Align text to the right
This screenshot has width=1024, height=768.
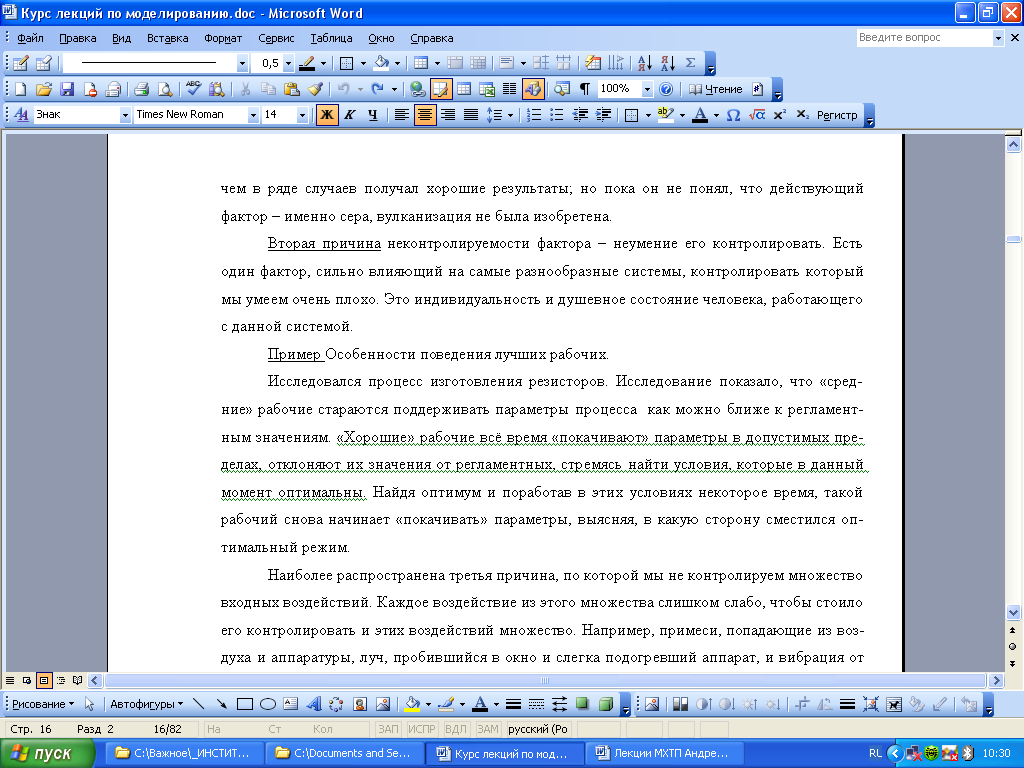click(448, 115)
